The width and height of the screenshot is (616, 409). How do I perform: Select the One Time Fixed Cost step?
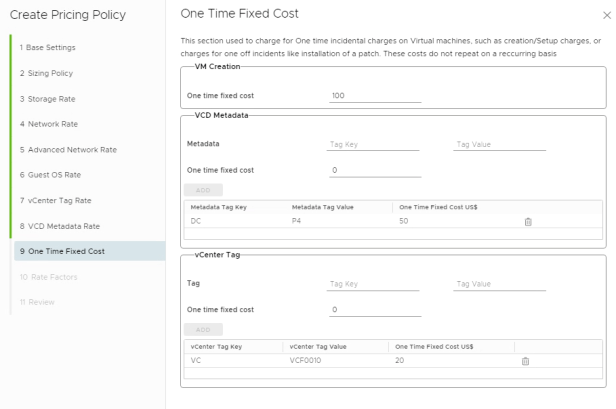pos(62,251)
